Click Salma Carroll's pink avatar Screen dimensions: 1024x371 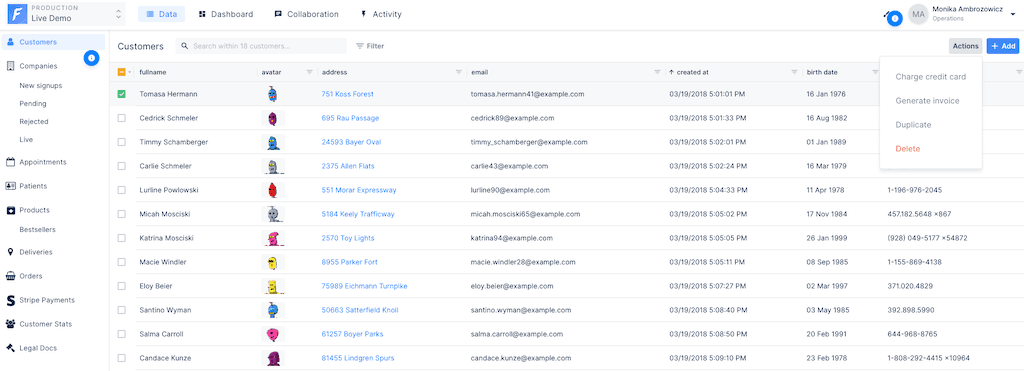tap(273, 334)
